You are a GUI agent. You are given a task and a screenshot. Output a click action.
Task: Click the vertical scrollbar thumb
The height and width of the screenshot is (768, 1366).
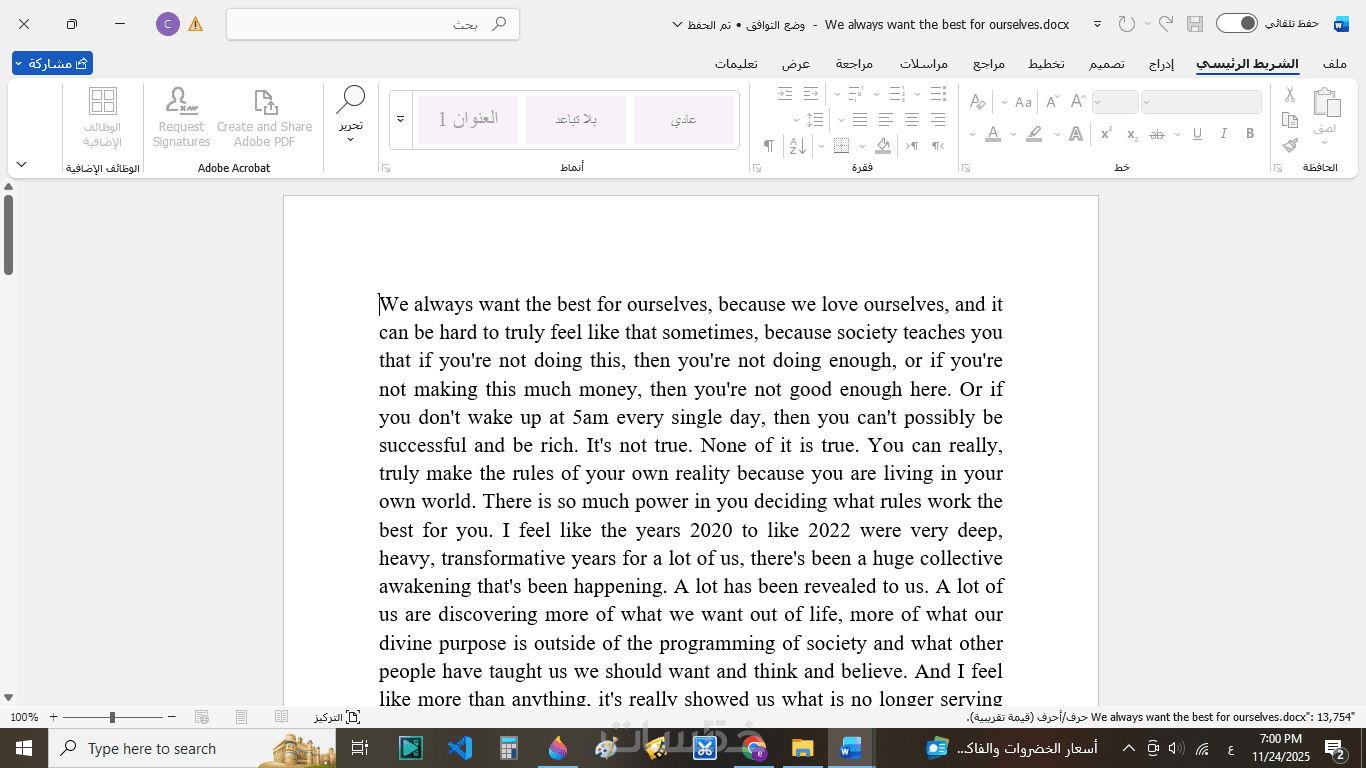coord(8,234)
